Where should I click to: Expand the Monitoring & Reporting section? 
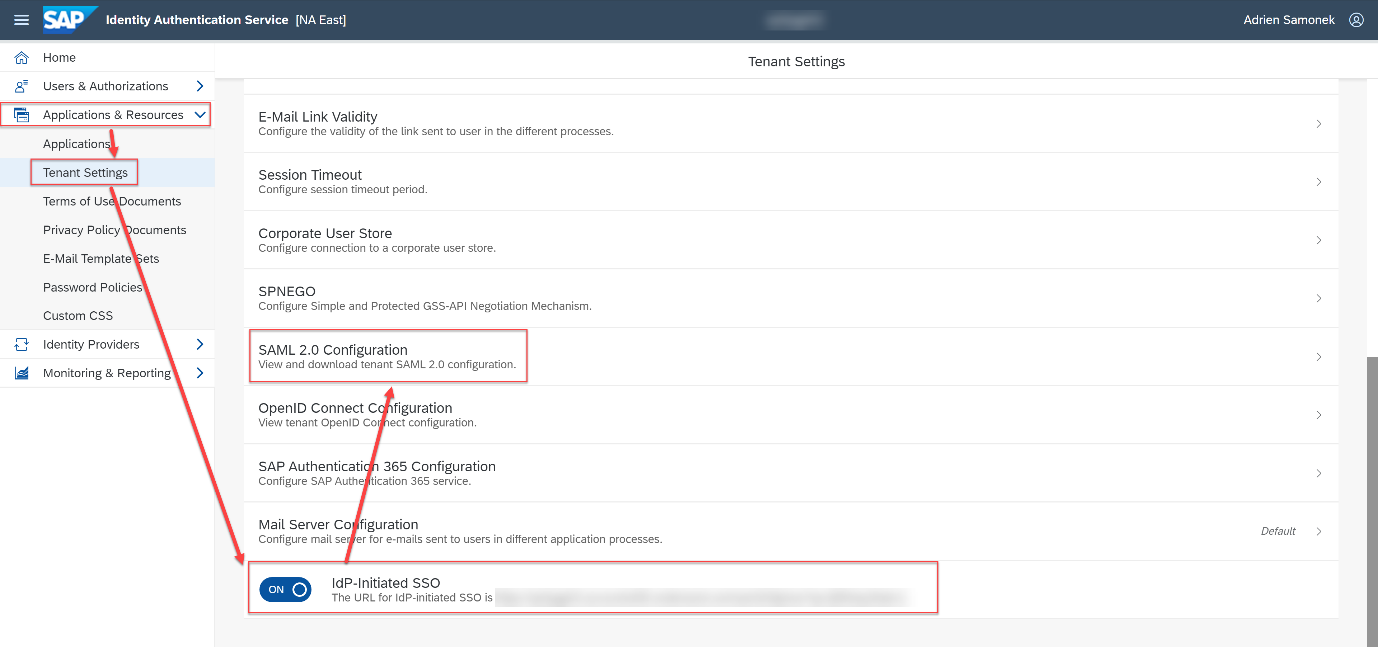200,373
